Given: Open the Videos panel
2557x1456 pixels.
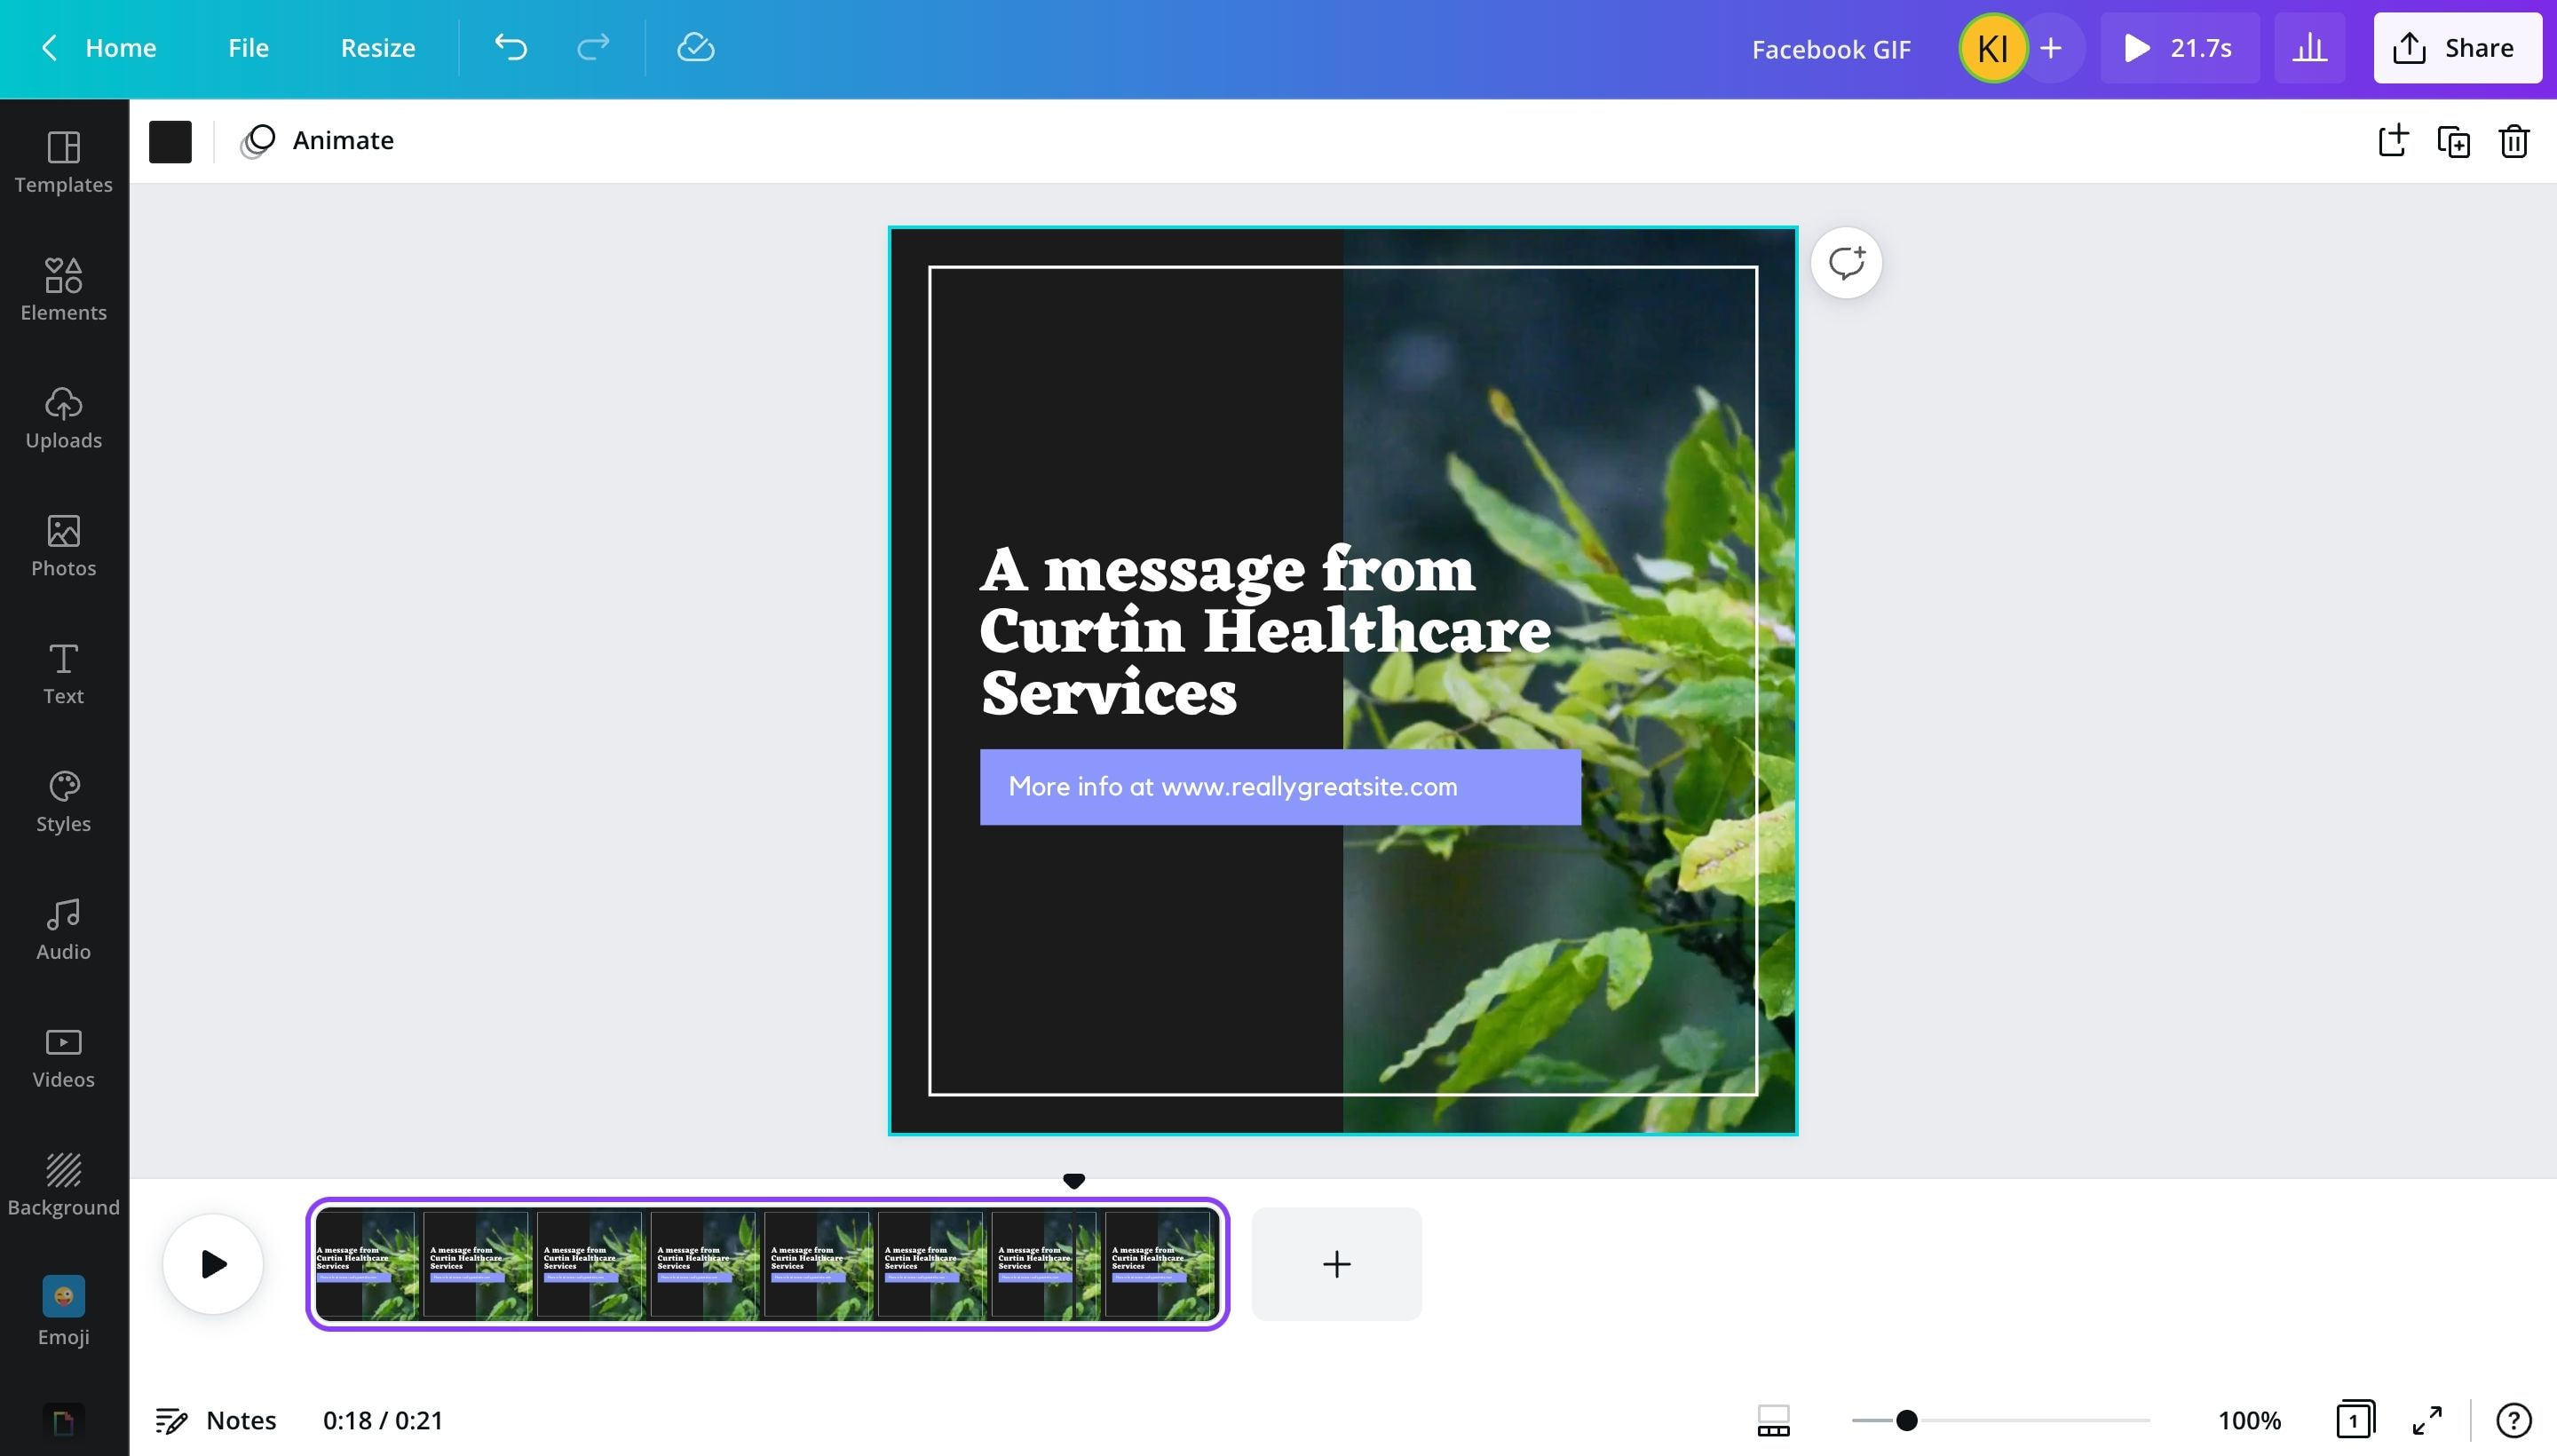Looking at the screenshot, I should (x=64, y=1056).
